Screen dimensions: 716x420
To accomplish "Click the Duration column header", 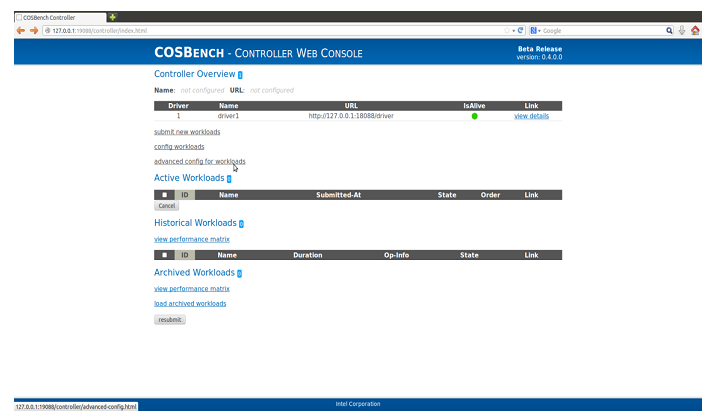I will pyautogui.click(x=308, y=255).
